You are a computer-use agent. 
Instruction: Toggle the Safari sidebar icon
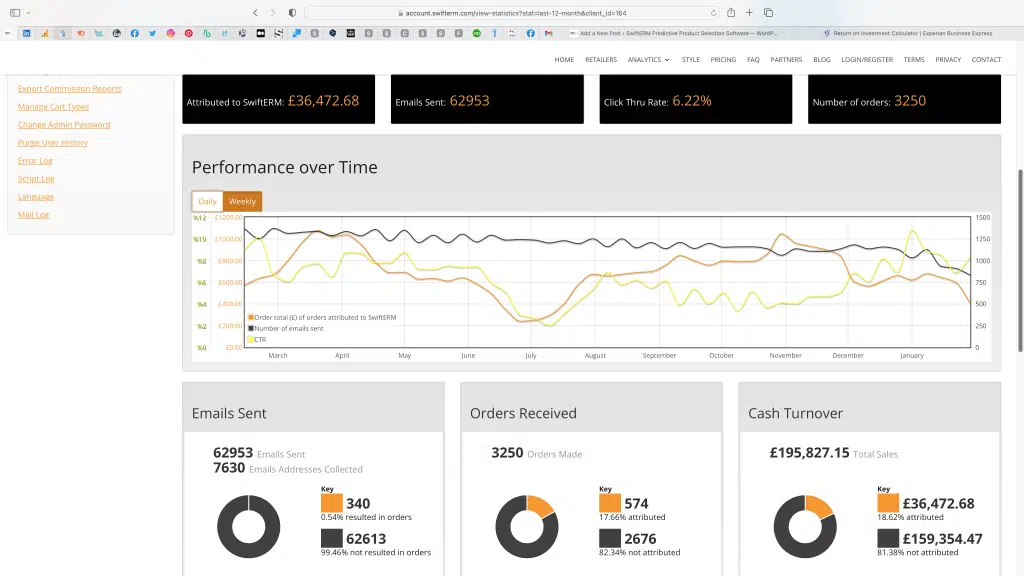coord(15,12)
